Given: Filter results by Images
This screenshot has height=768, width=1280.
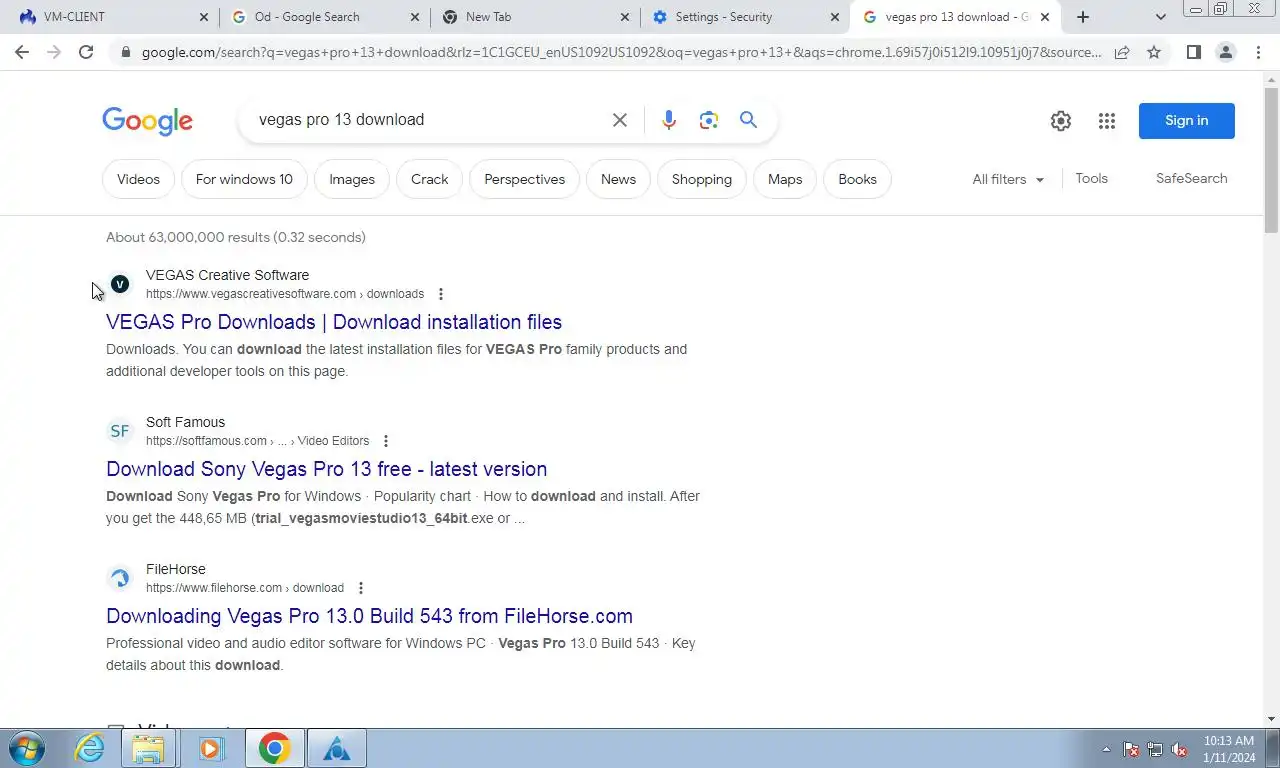Looking at the screenshot, I should tap(352, 179).
